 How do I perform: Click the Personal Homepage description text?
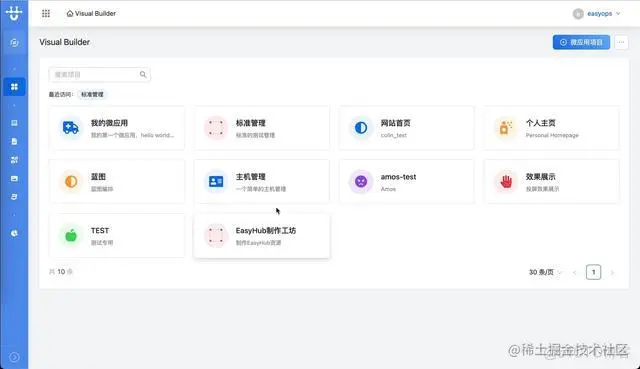point(552,135)
